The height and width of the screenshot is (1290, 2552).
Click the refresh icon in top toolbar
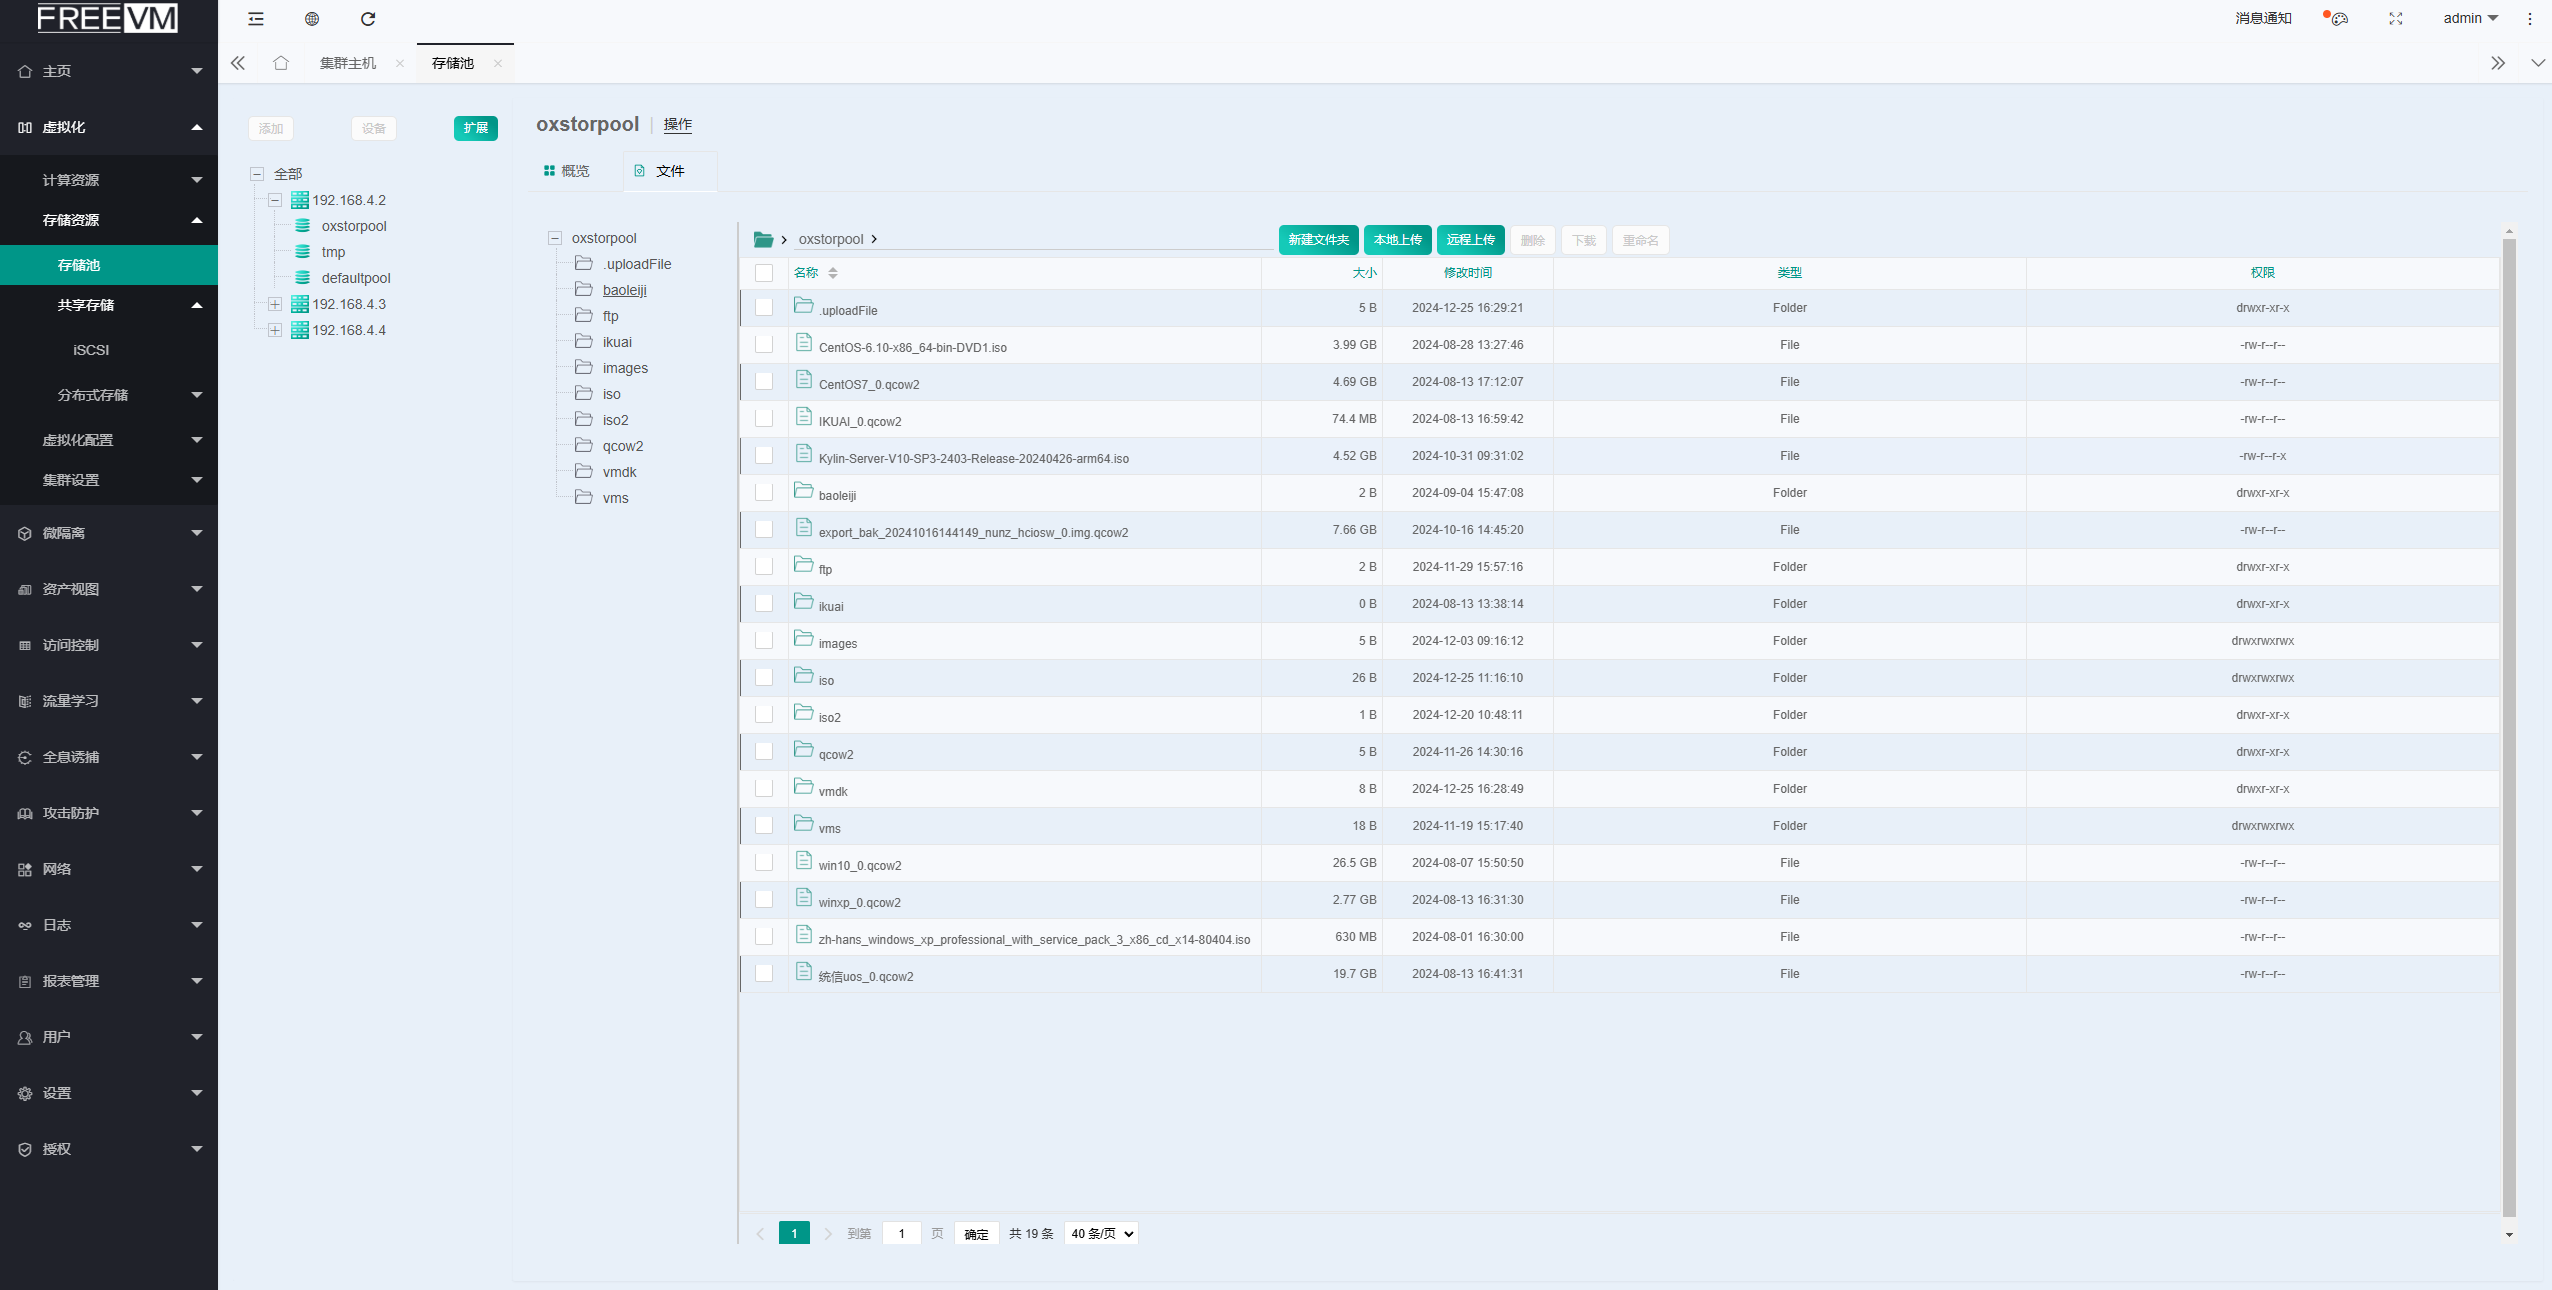click(x=368, y=19)
